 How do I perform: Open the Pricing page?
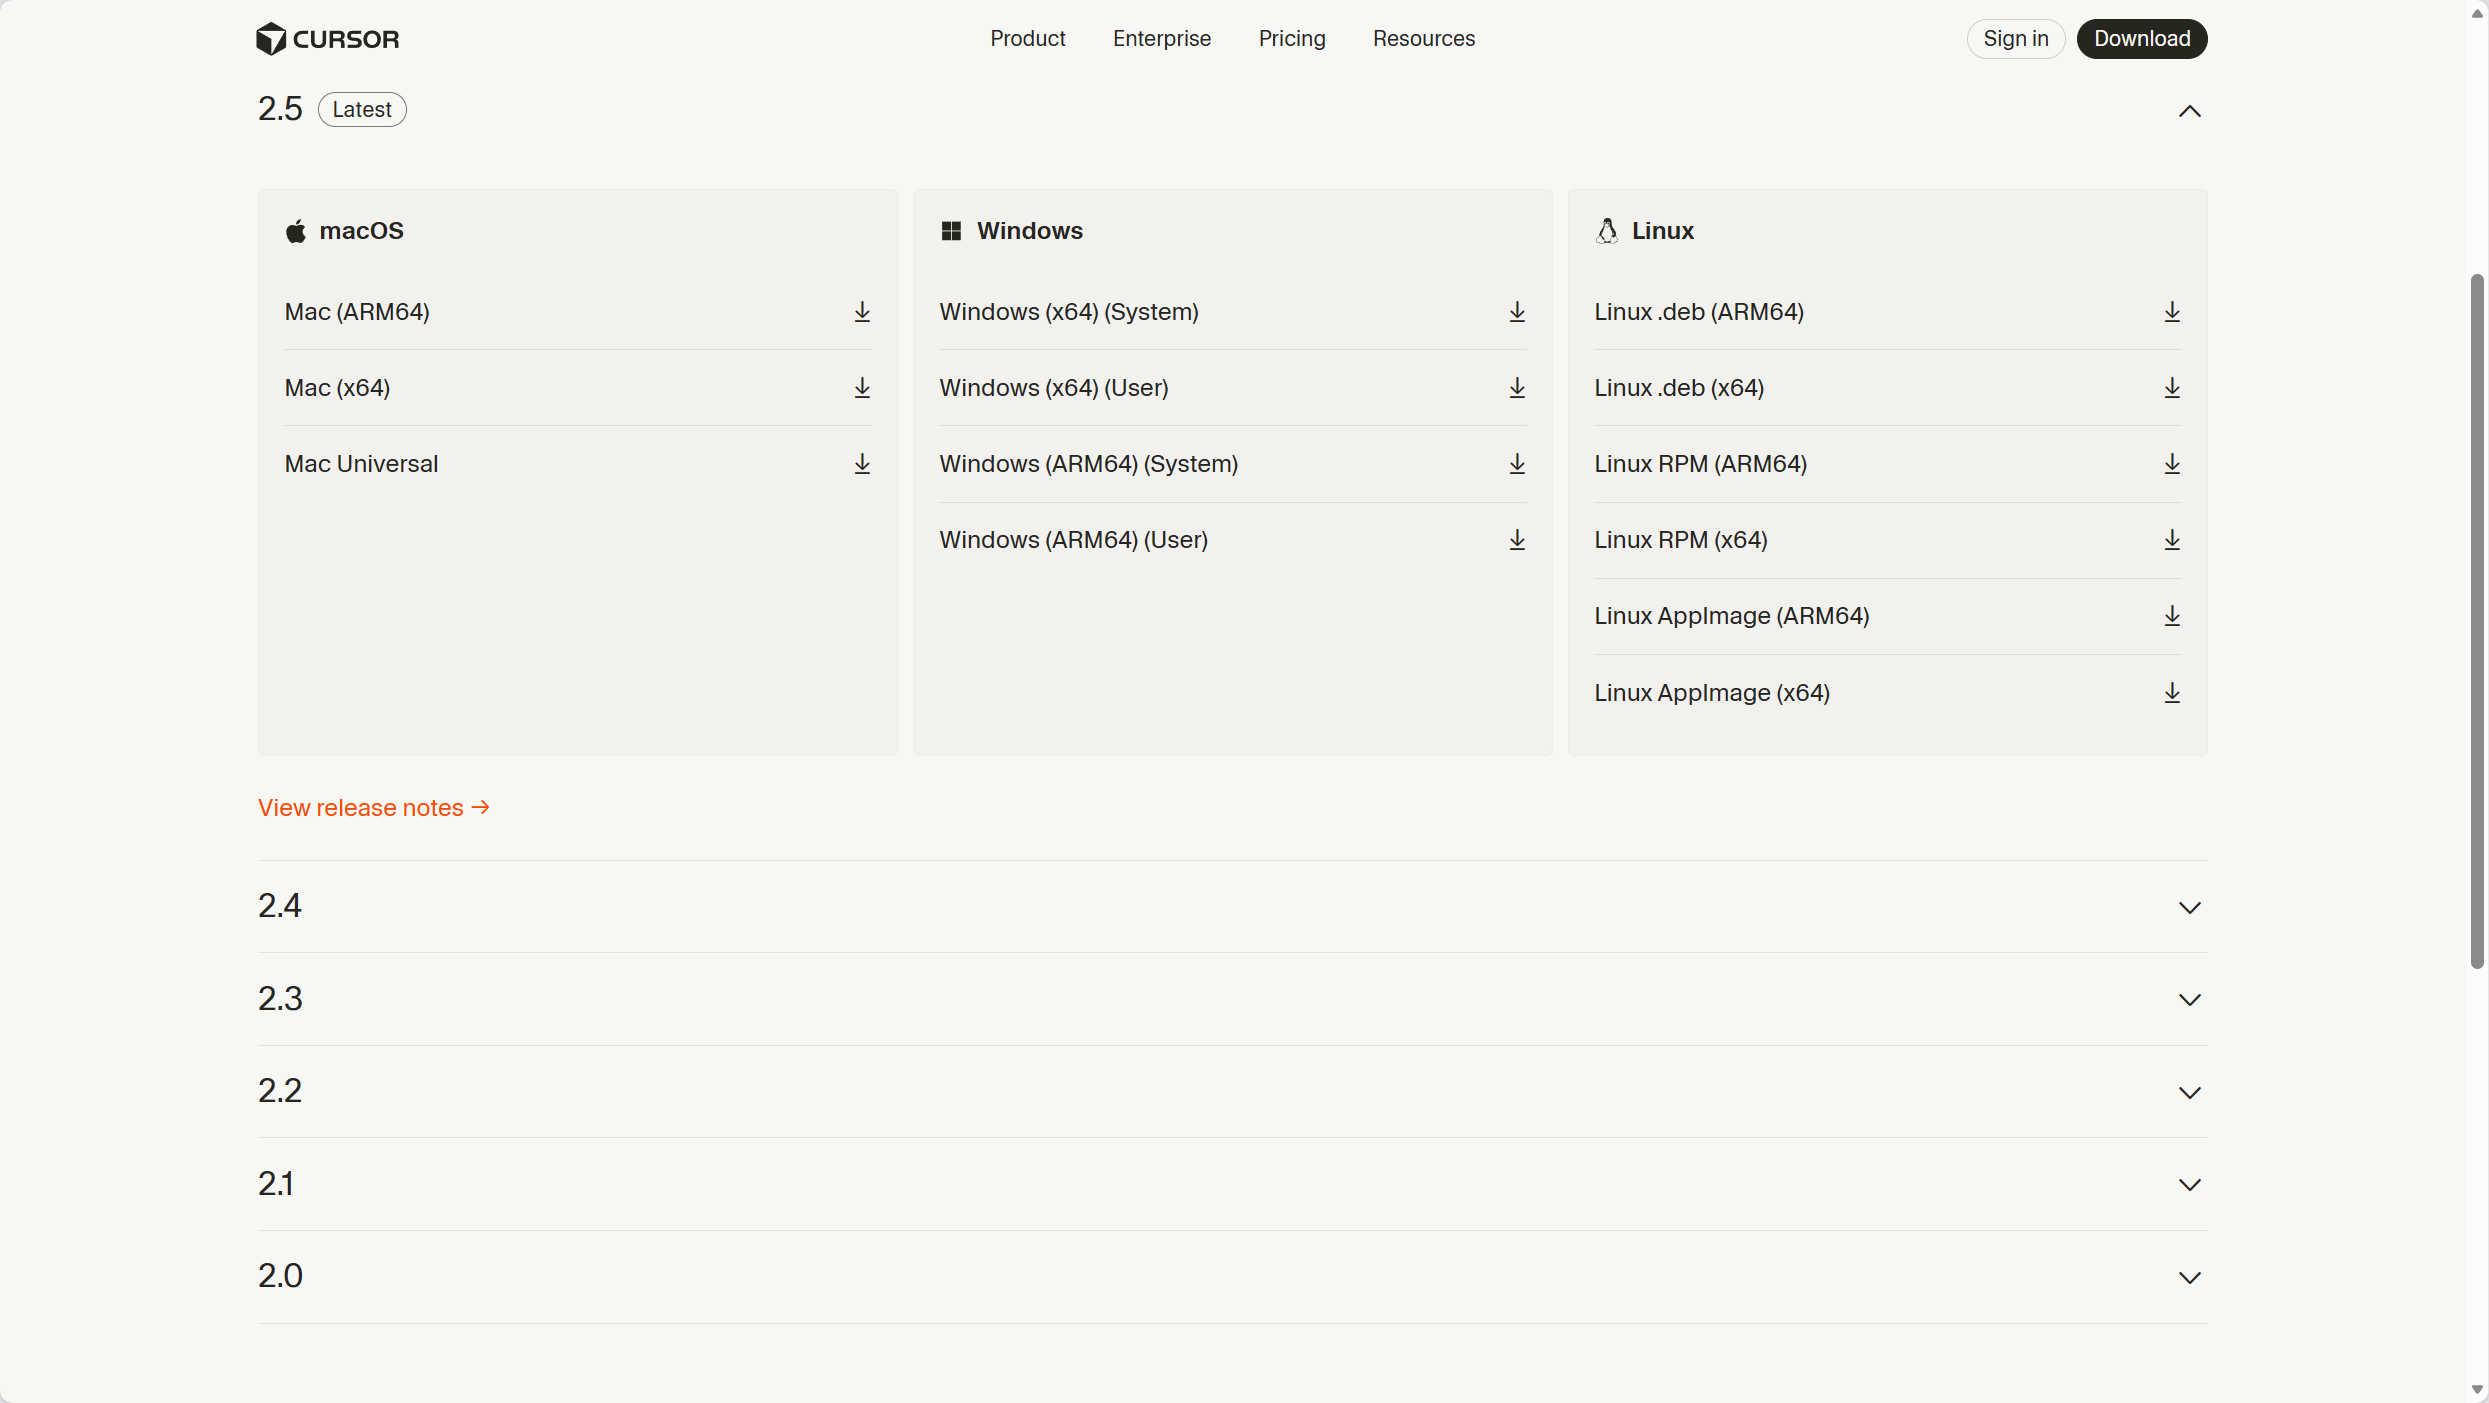tap(1291, 39)
